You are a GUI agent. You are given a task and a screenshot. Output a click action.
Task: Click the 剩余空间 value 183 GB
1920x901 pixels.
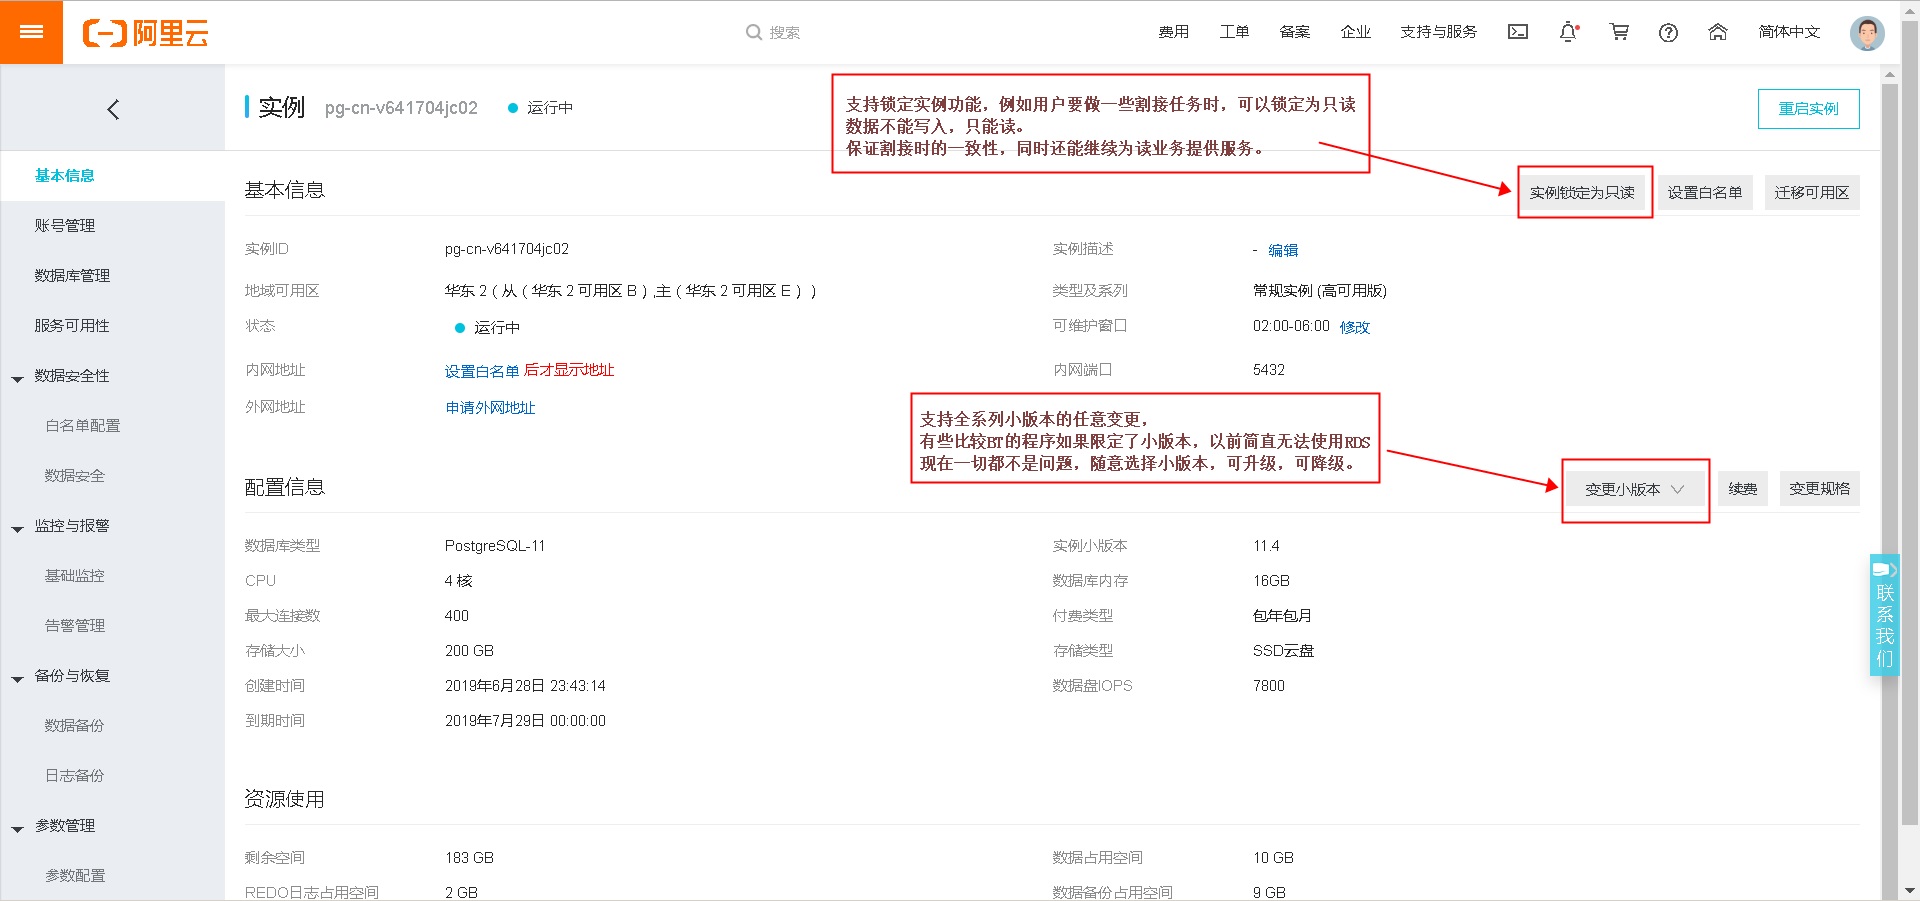pos(469,858)
